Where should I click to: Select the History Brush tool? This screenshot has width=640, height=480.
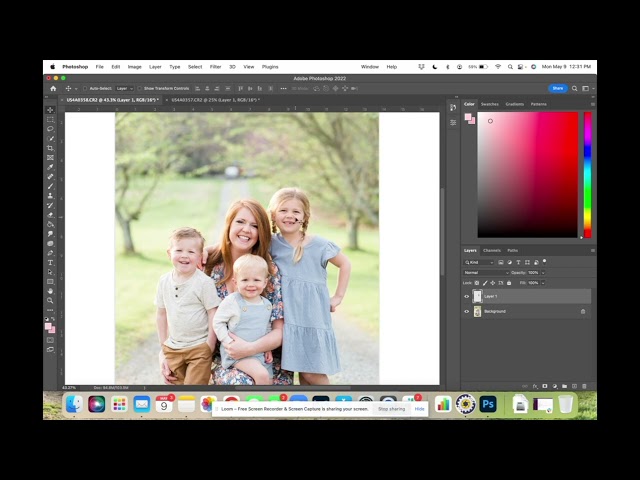(x=50, y=205)
